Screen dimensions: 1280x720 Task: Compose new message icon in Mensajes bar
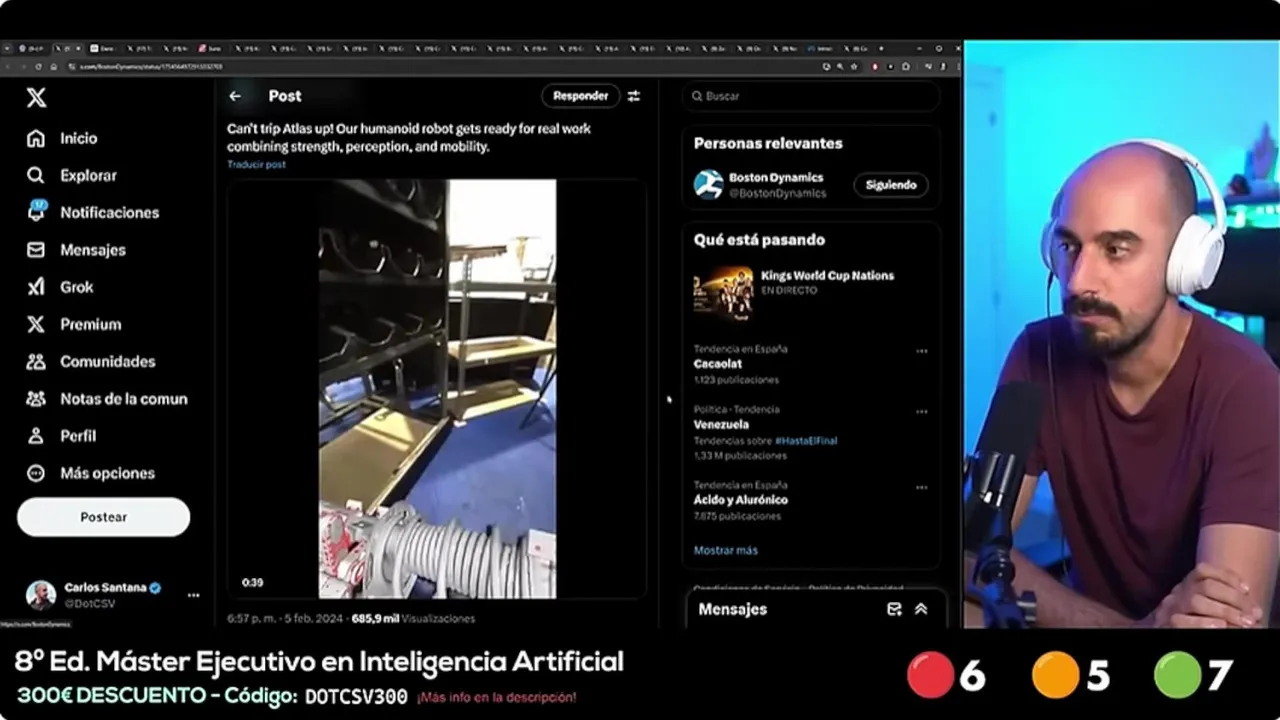point(894,609)
